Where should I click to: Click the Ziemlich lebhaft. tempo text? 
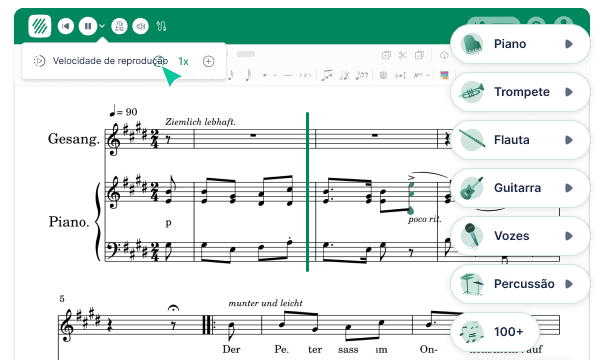coord(200,122)
